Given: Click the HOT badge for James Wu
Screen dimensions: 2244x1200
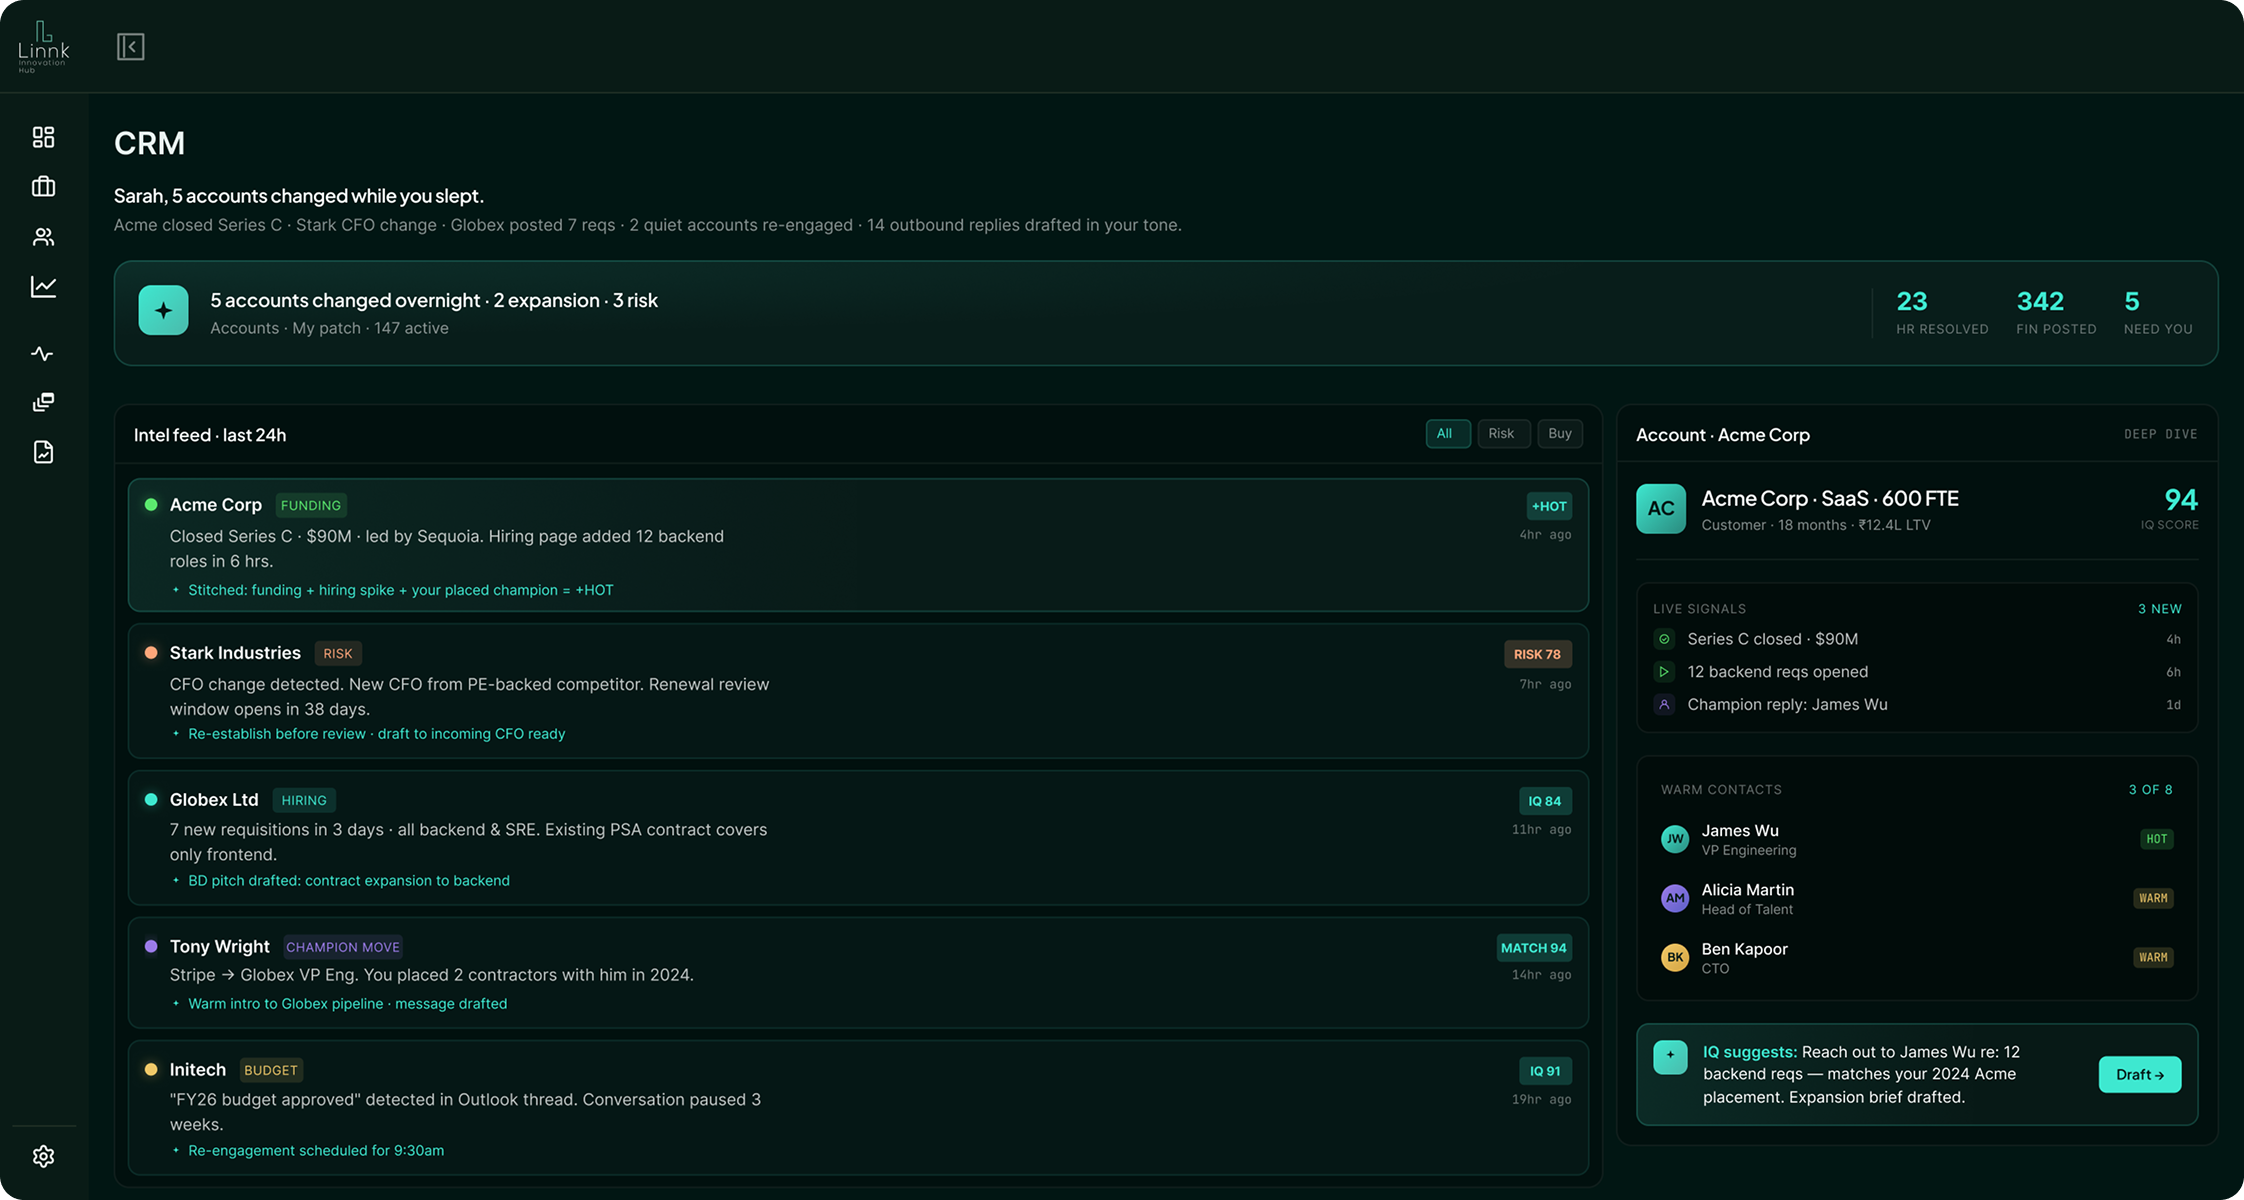Looking at the screenshot, I should point(2156,839).
